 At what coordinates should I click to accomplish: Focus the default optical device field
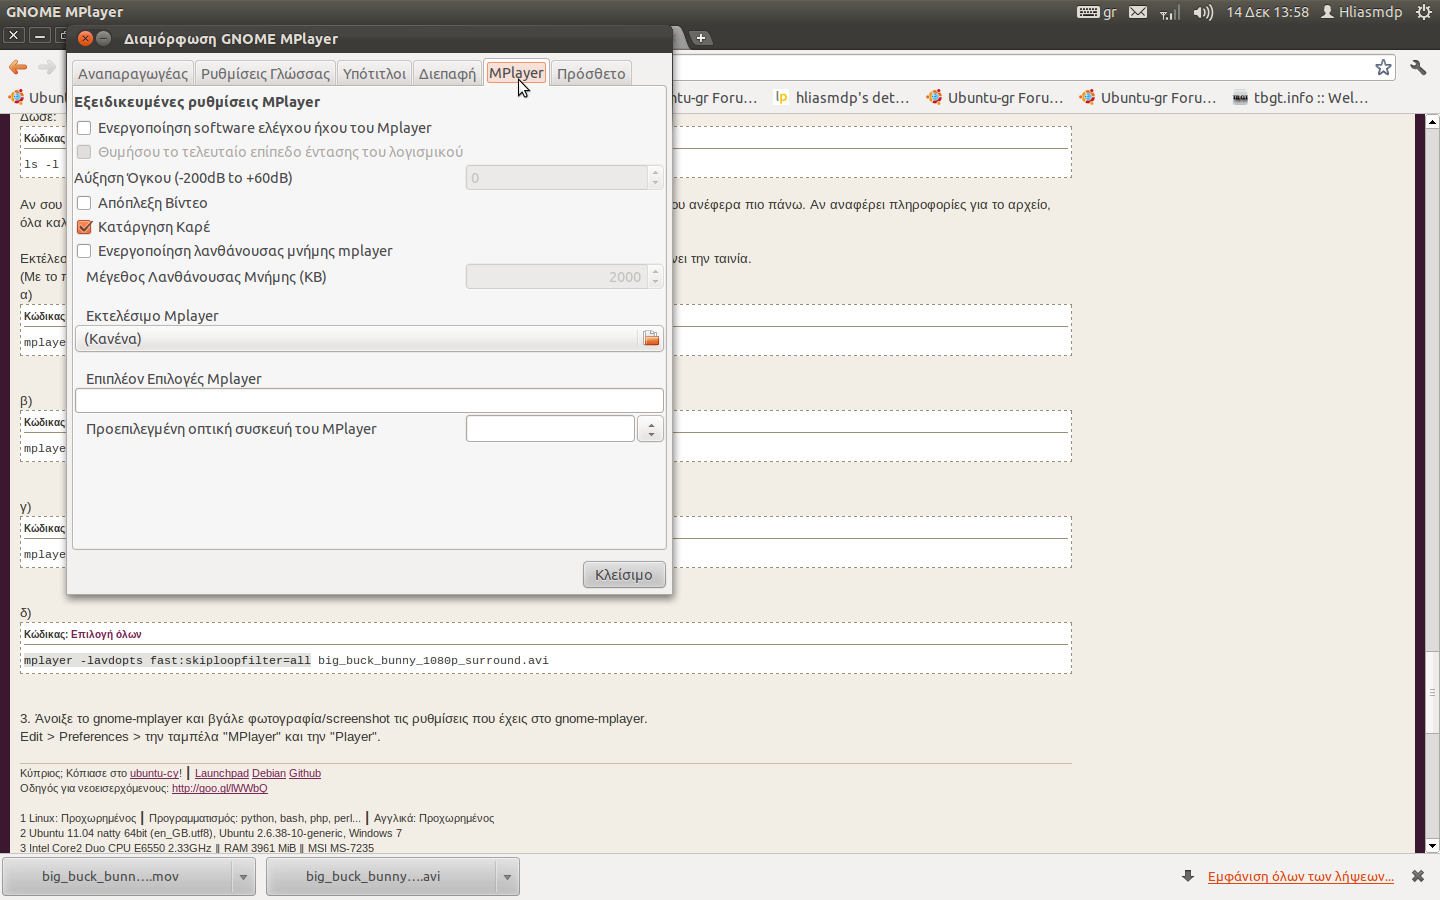(x=550, y=429)
